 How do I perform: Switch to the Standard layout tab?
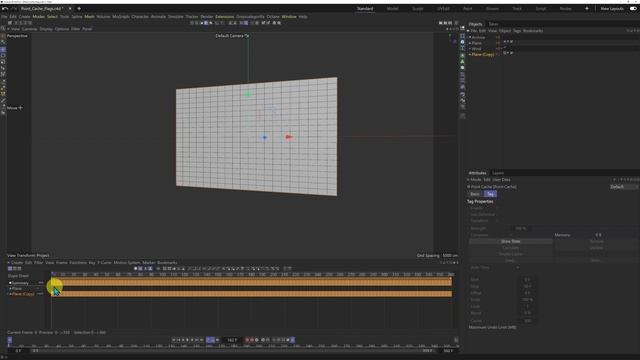point(365,9)
